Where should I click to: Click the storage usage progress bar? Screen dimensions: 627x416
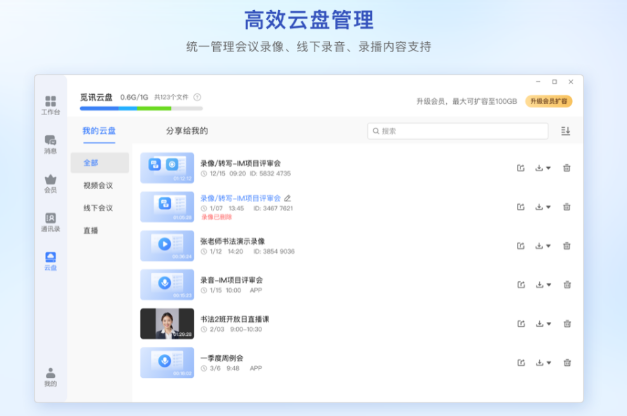point(141,108)
